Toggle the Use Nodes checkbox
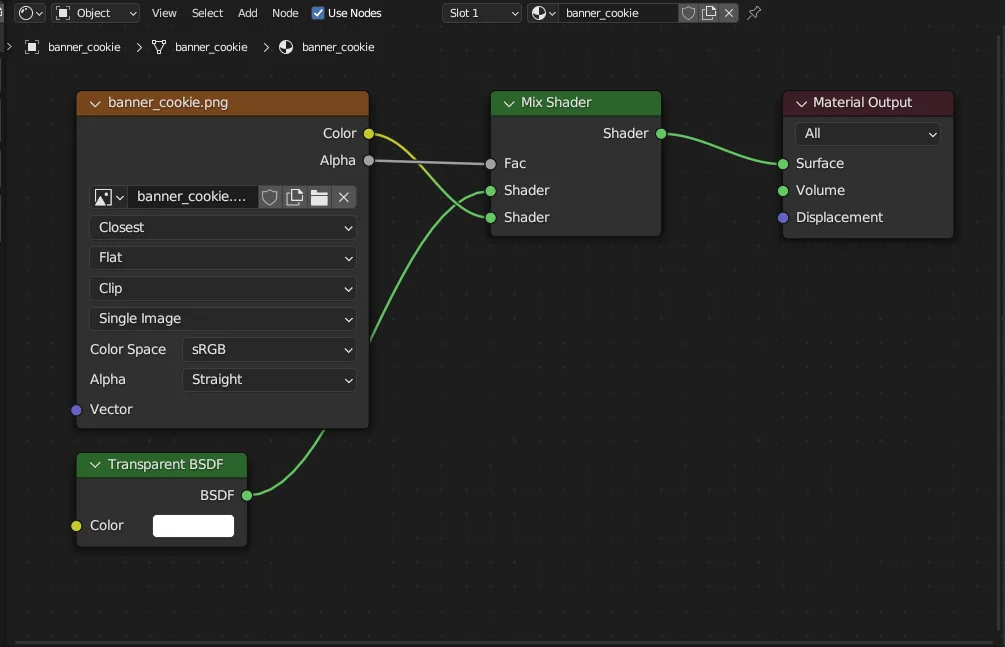Screen dimensions: 1005x647 point(318,13)
